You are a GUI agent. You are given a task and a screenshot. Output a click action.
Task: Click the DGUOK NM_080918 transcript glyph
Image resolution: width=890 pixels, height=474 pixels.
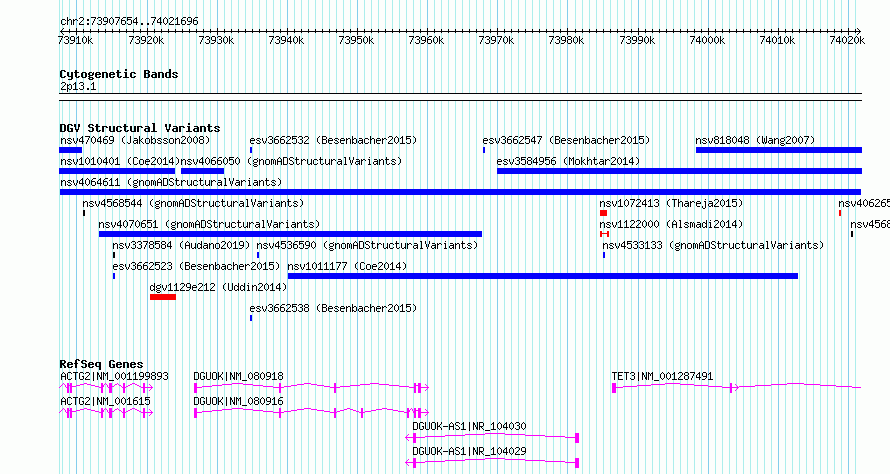[311, 388]
